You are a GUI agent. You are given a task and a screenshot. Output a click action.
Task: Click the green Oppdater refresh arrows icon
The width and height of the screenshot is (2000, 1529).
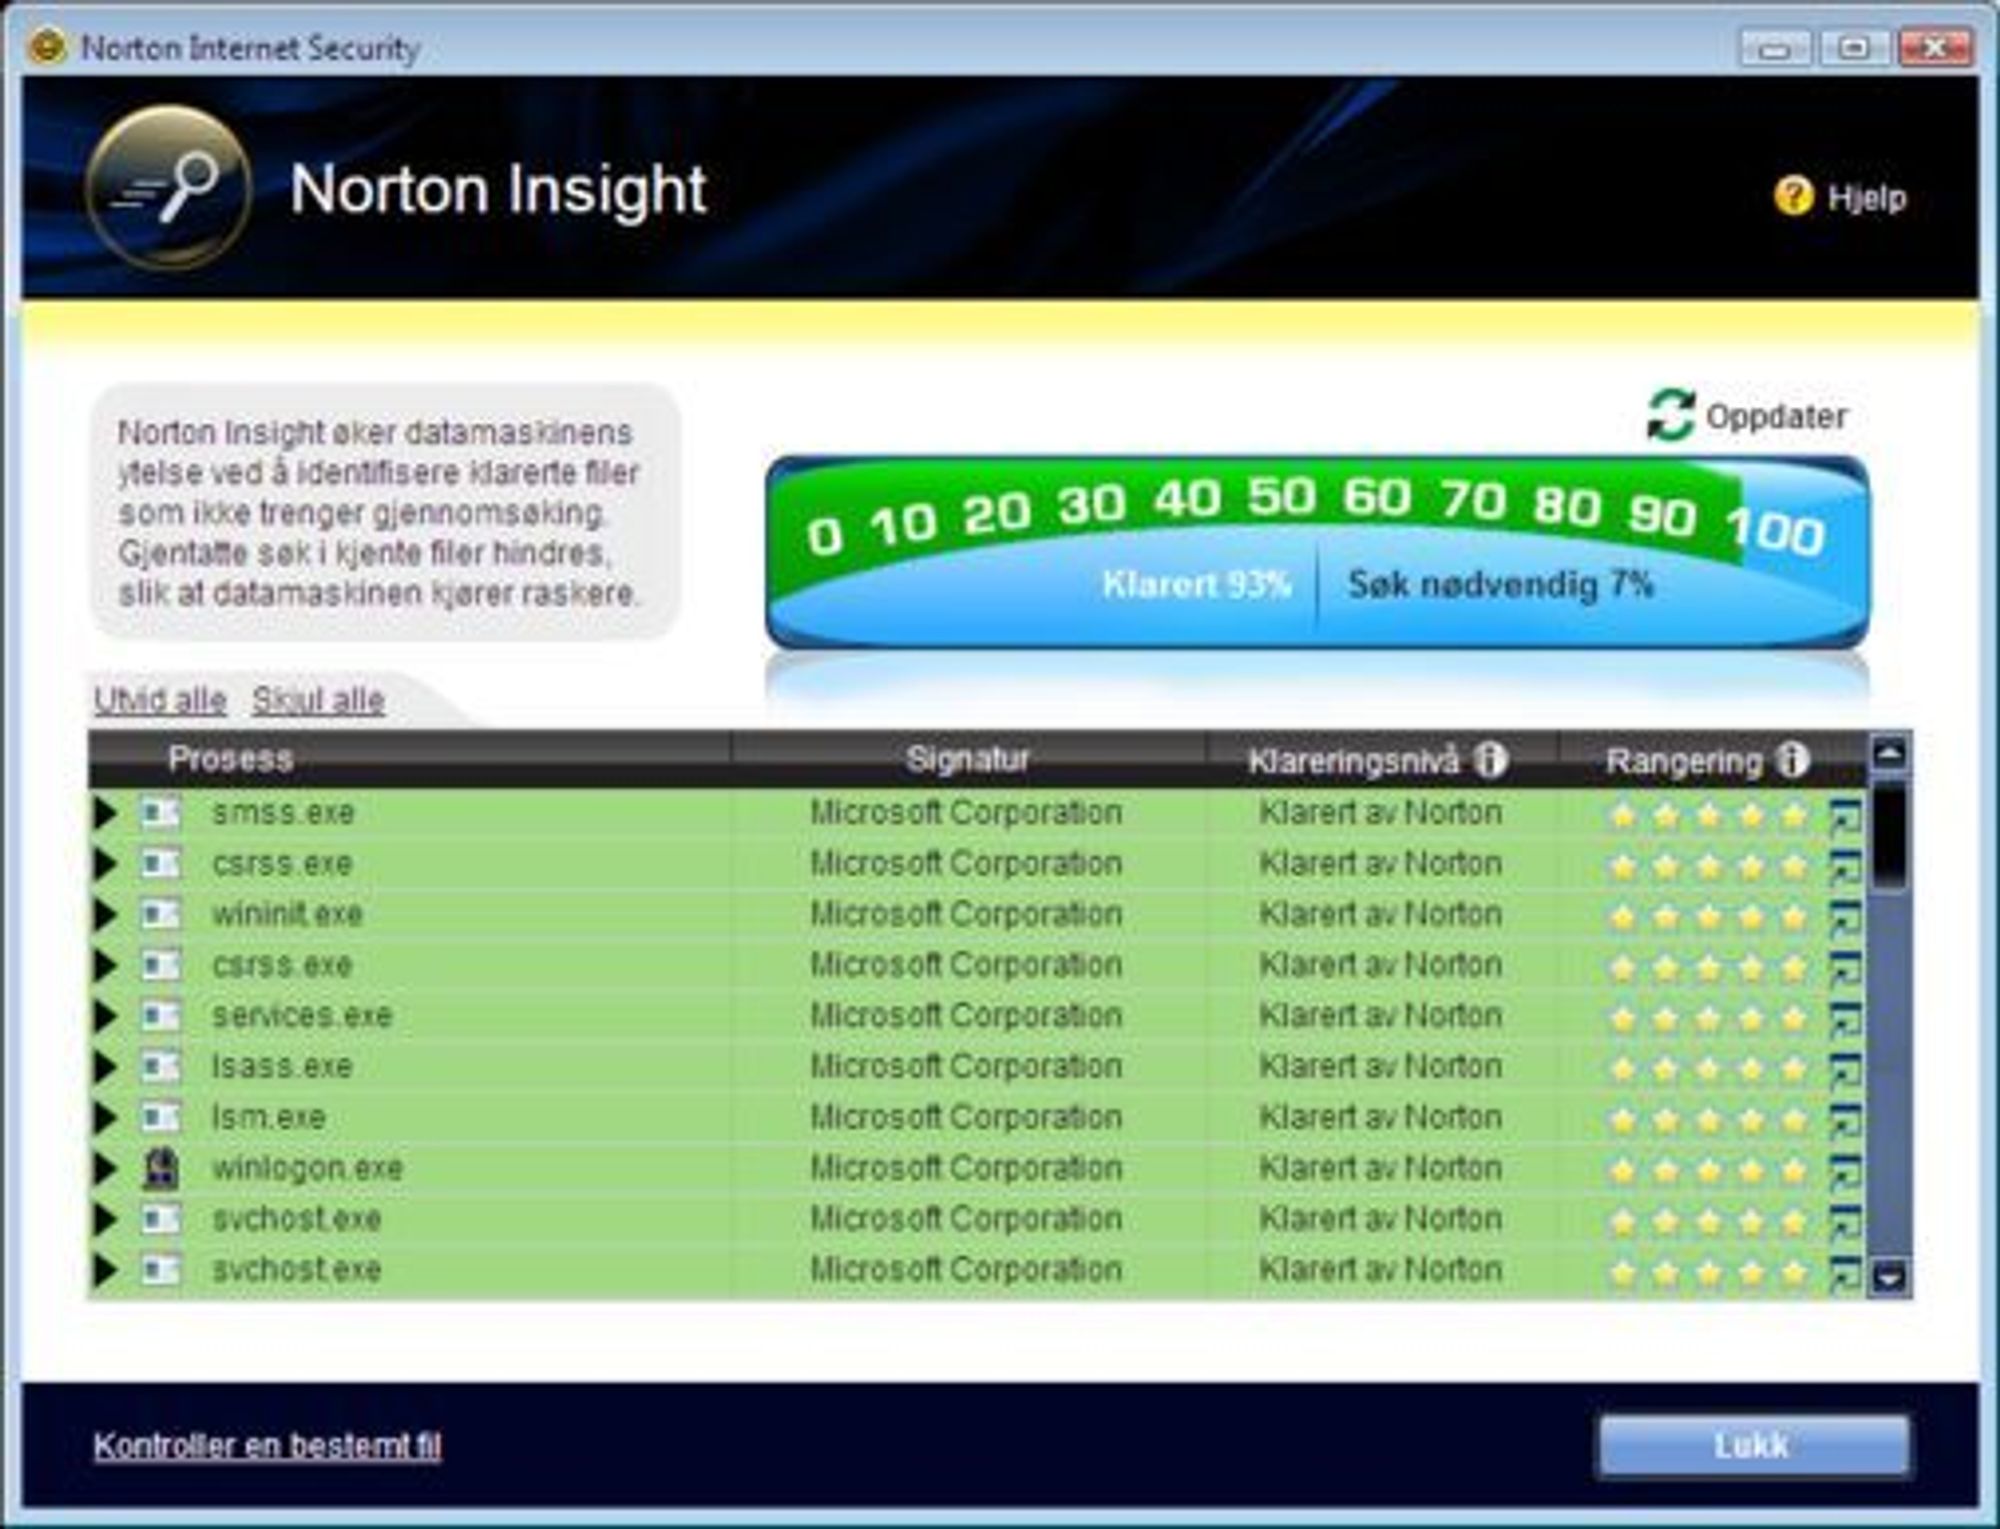[x=1671, y=415]
